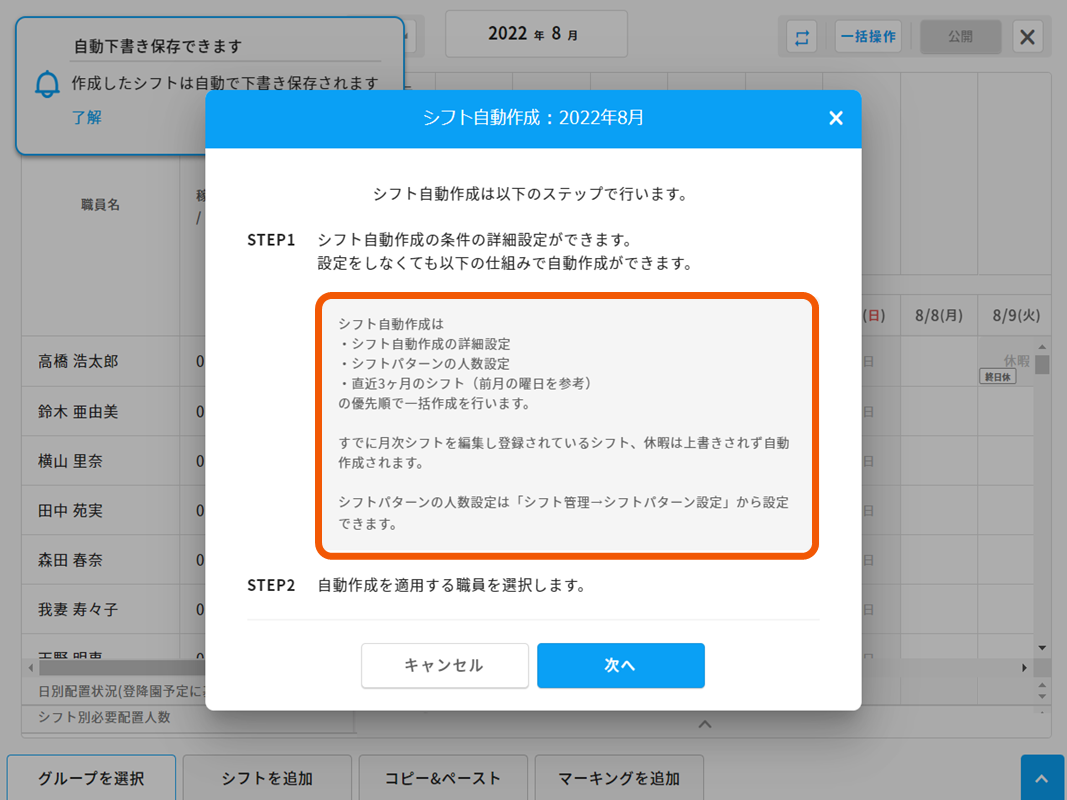Click the 公開 button
This screenshot has height=800, width=1067.
[960, 37]
